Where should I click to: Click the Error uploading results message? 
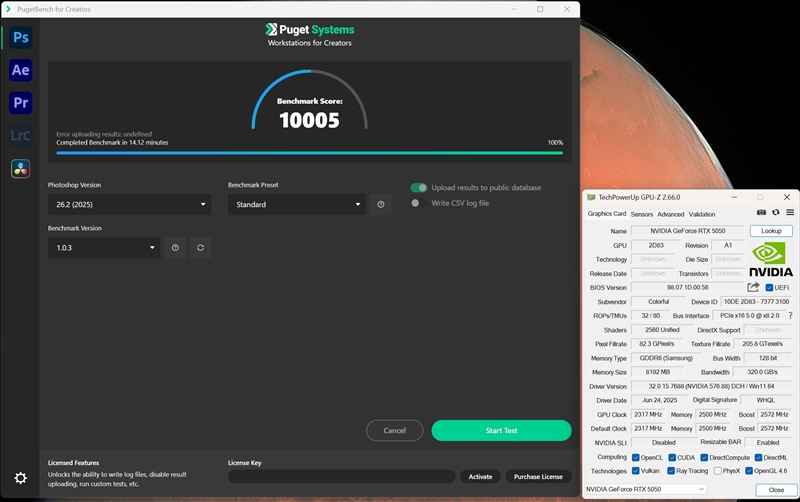click(104, 134)
